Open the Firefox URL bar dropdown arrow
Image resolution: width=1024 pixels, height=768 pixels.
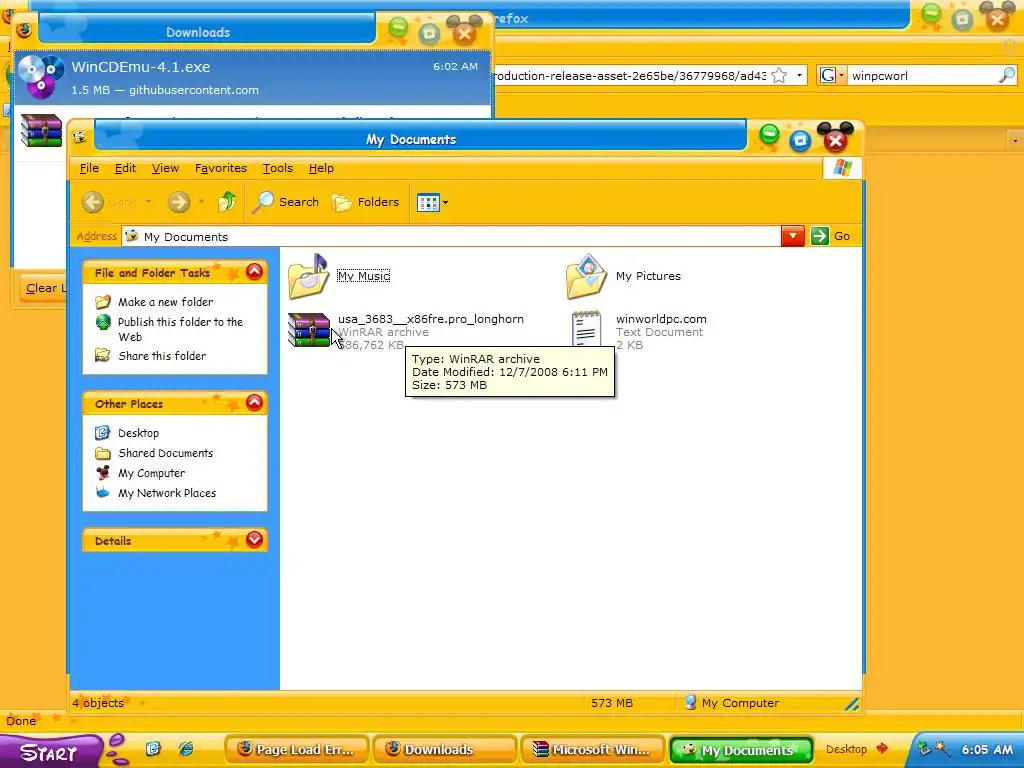(x=799, y=76)
